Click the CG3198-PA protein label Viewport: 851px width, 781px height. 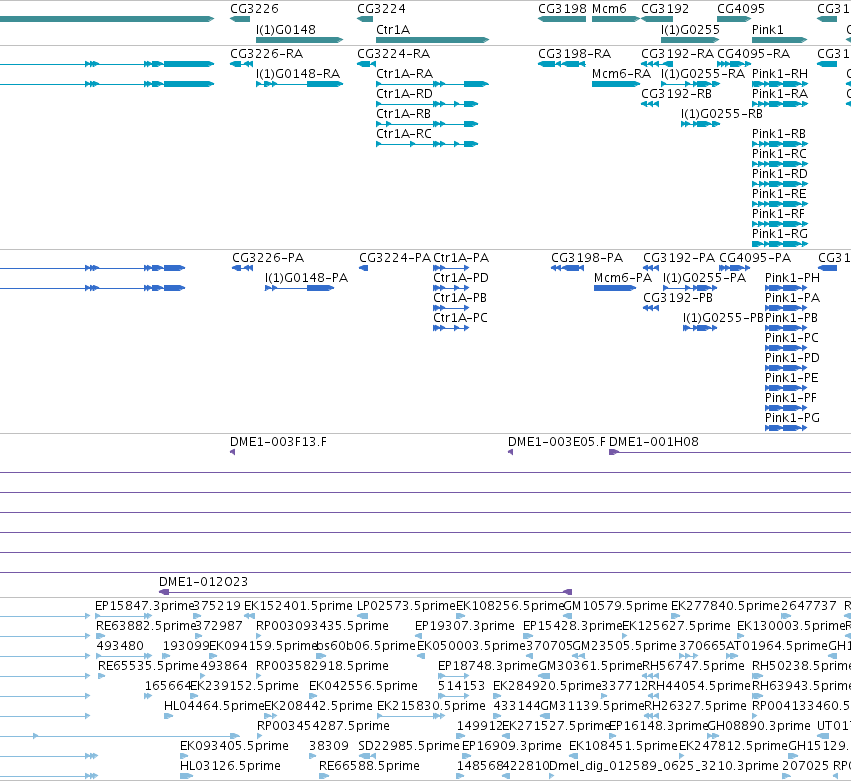587,258
